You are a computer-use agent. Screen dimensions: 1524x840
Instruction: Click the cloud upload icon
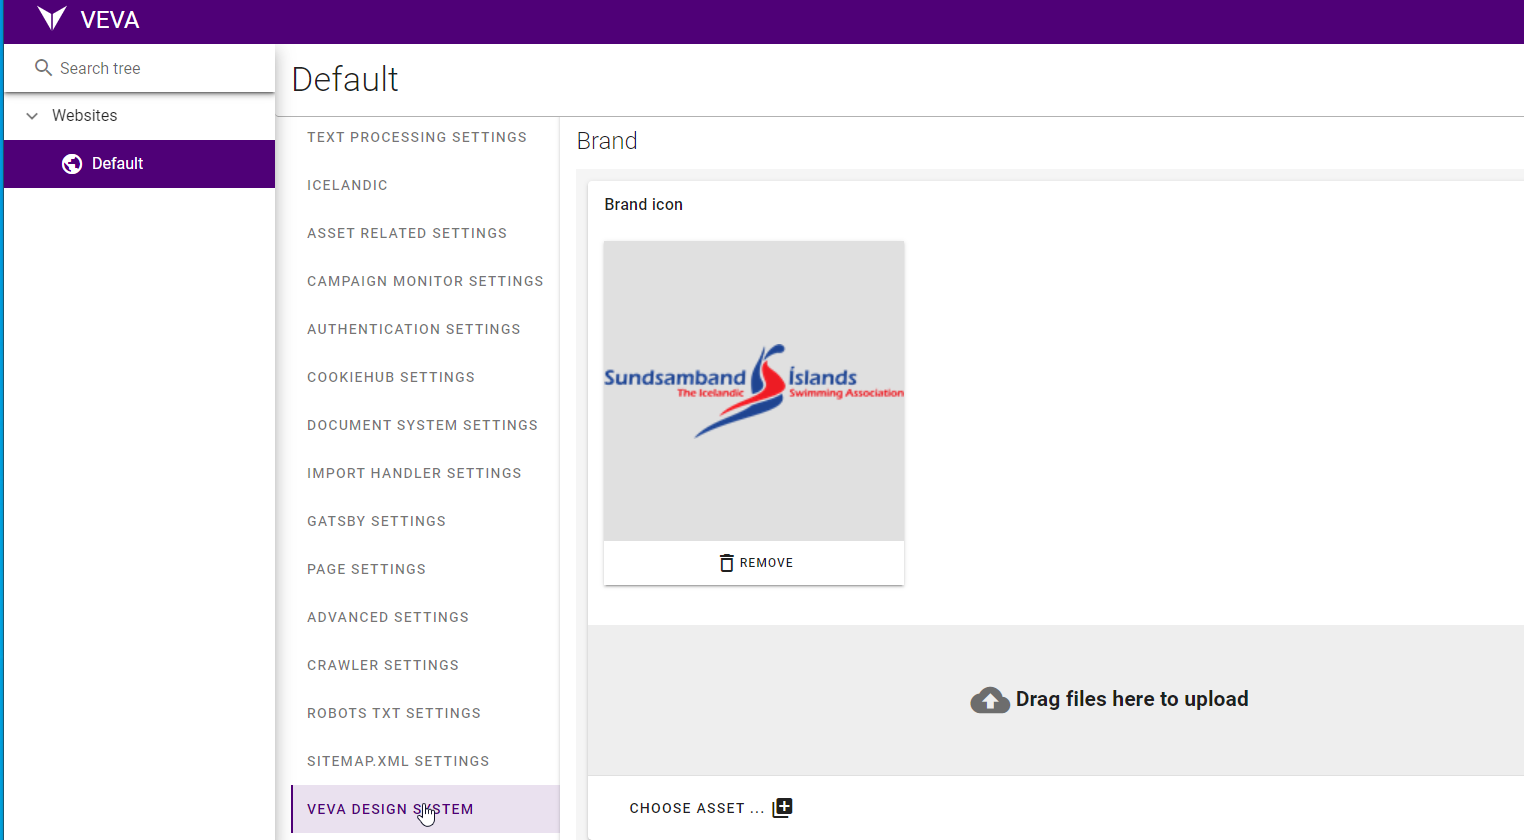click(990, 700)
